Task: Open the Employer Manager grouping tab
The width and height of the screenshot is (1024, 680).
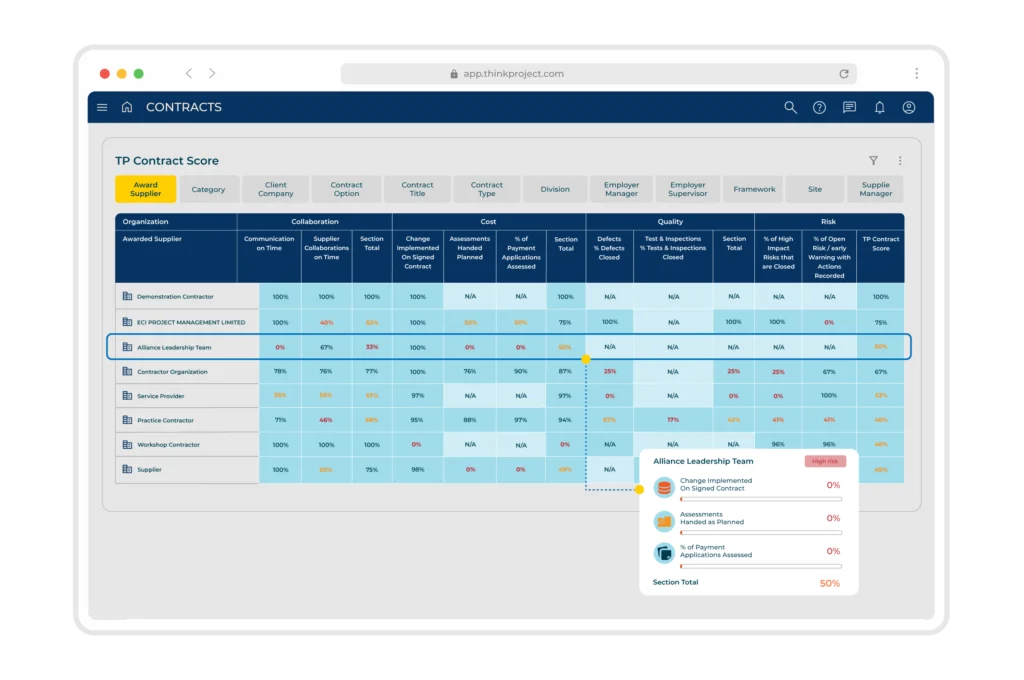Action: tap(621, 189)
